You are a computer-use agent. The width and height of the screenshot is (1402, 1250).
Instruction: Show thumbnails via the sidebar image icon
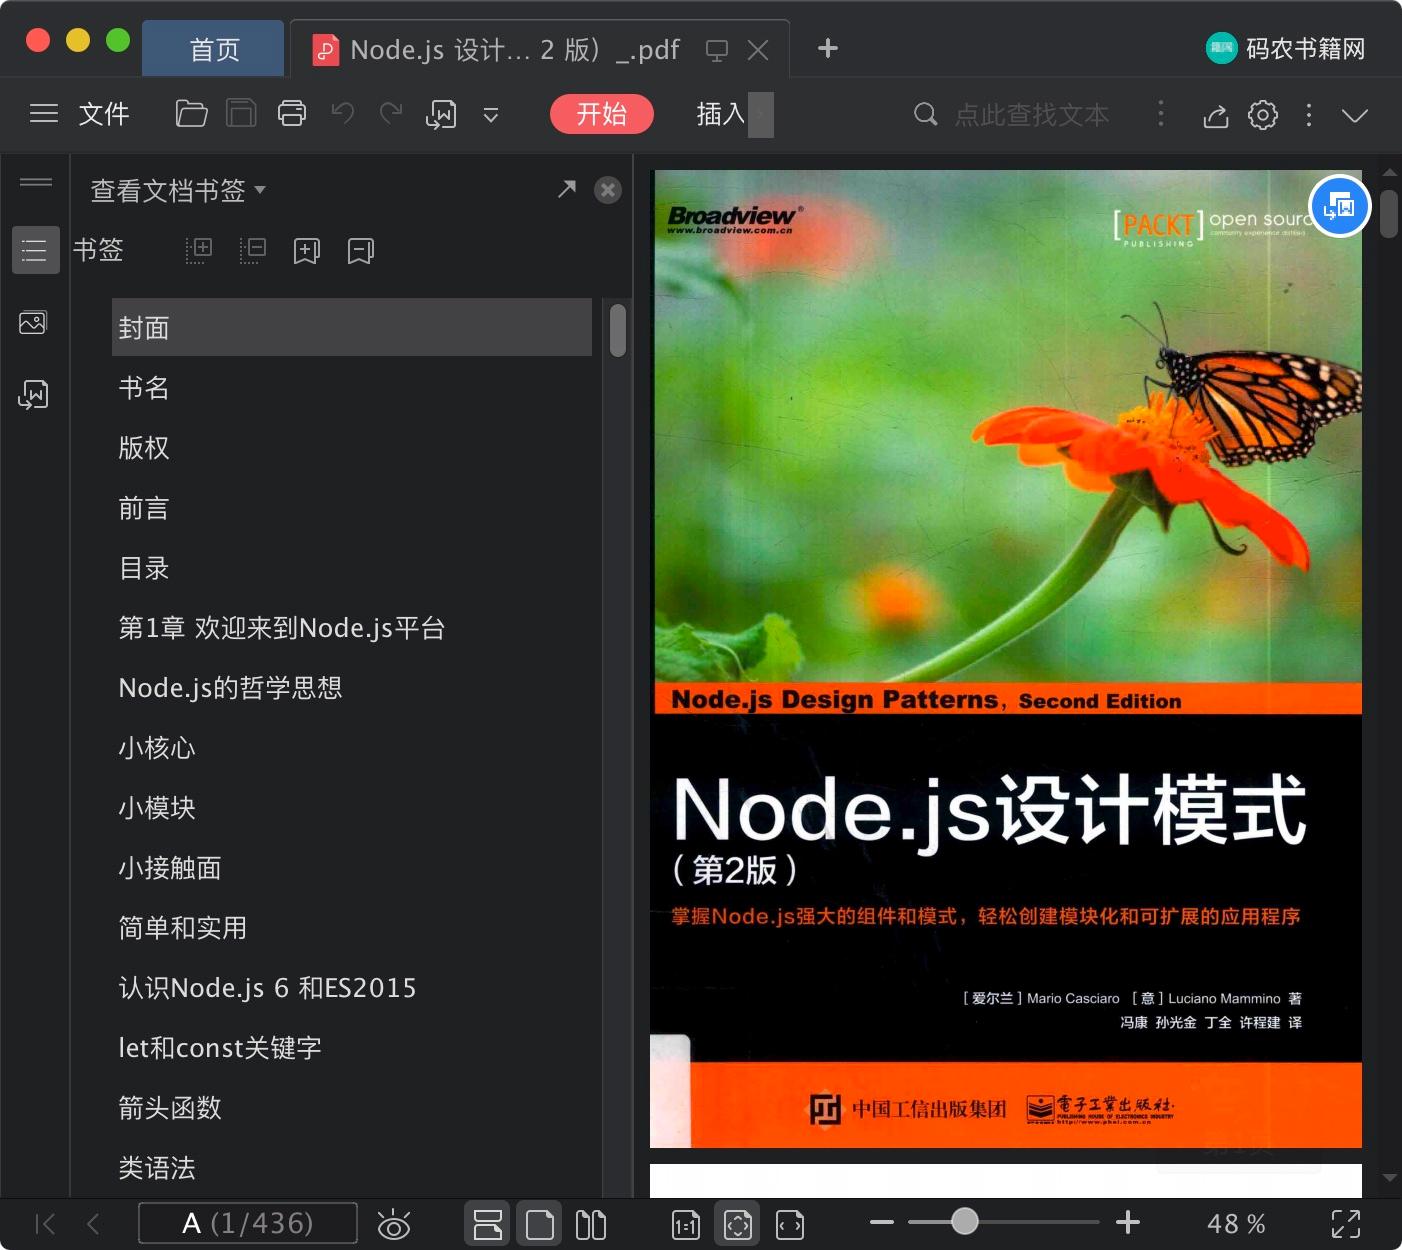tap(33, 323)
